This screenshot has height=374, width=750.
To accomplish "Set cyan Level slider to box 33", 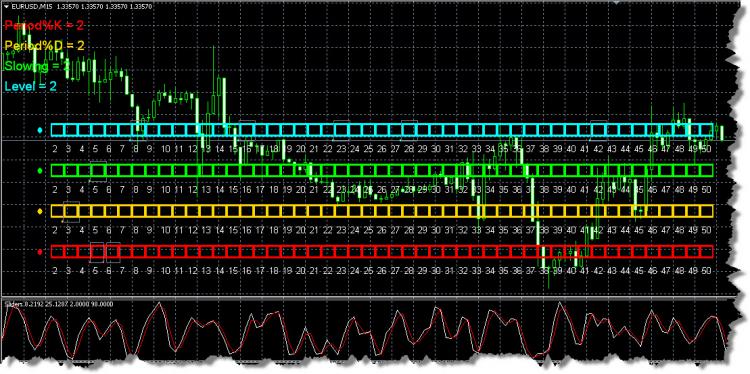I will coord(477,130).
